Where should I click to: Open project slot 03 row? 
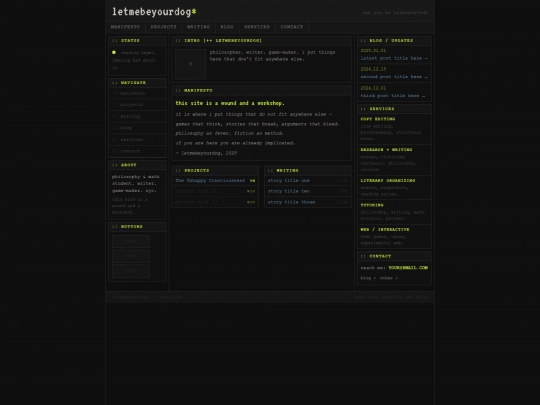pyautogui.click(x=215, y=202)
